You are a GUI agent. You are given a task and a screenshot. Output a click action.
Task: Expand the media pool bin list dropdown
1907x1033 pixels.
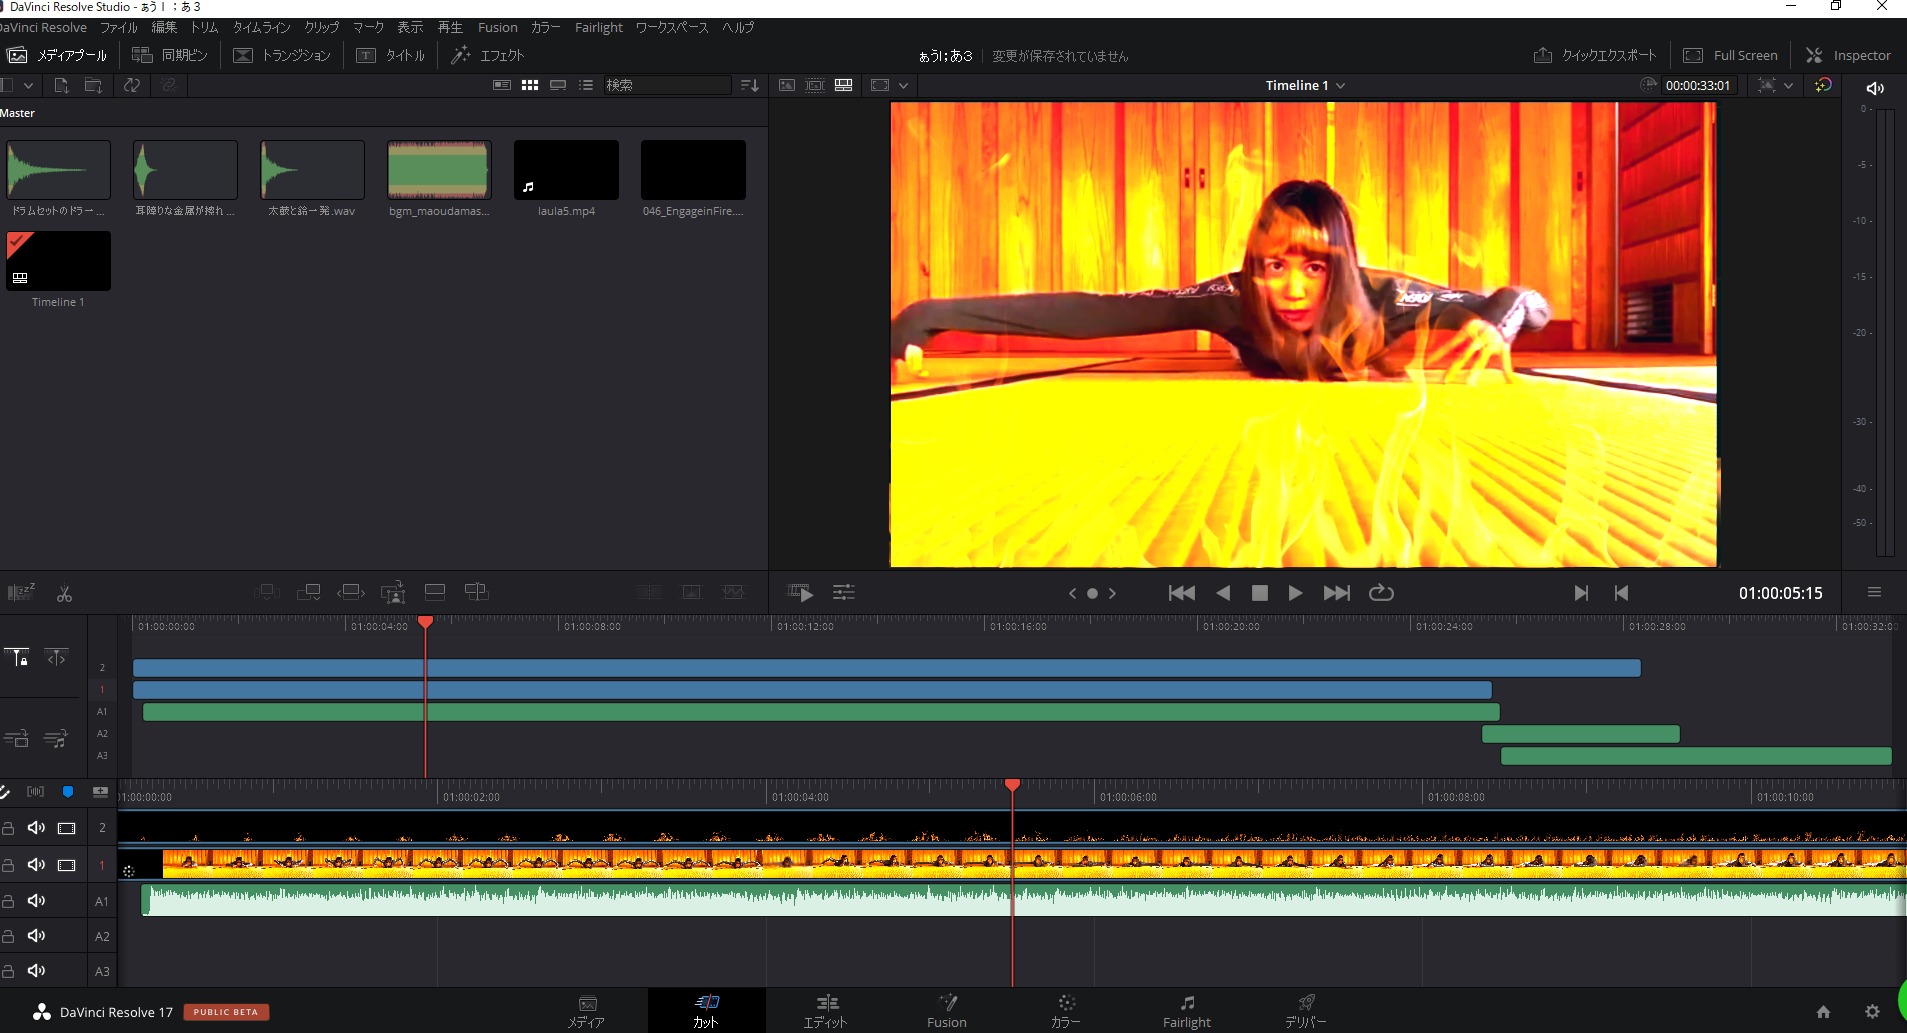click(x=28, y=86)
